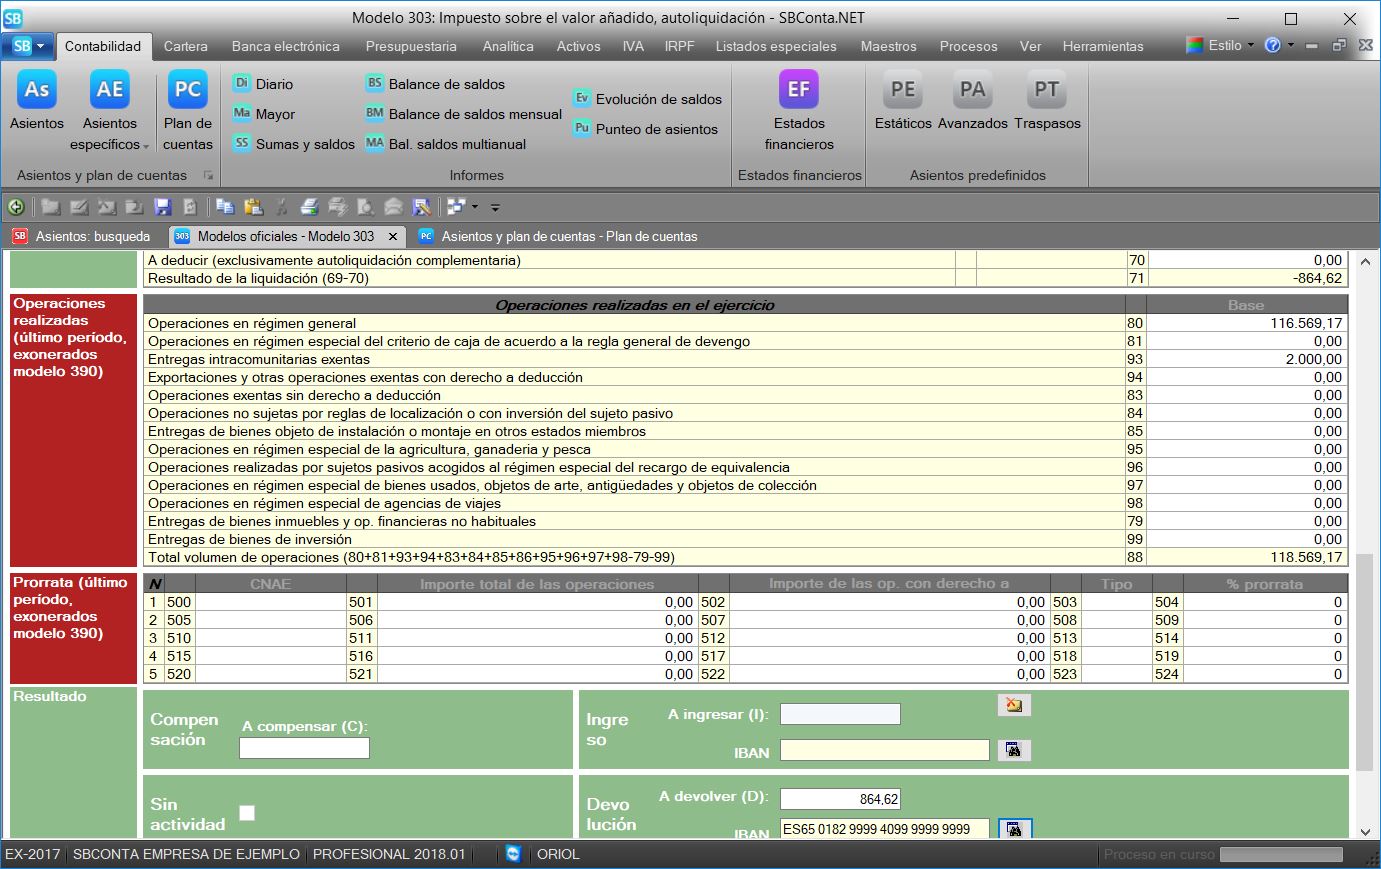This screenshot has width=1381, height=869.
Task: Close the Modelo 303 document tab
Action: (393, 237)
